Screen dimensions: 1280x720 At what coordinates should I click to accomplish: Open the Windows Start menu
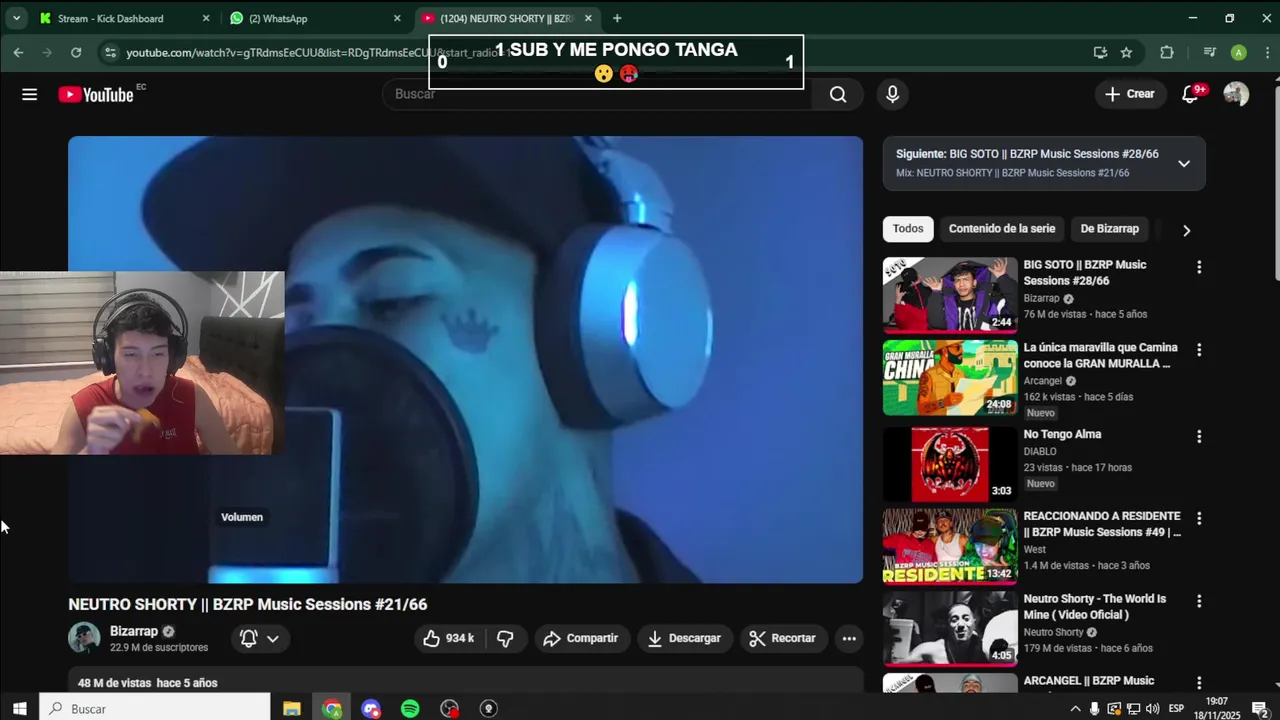pos(19,708)
